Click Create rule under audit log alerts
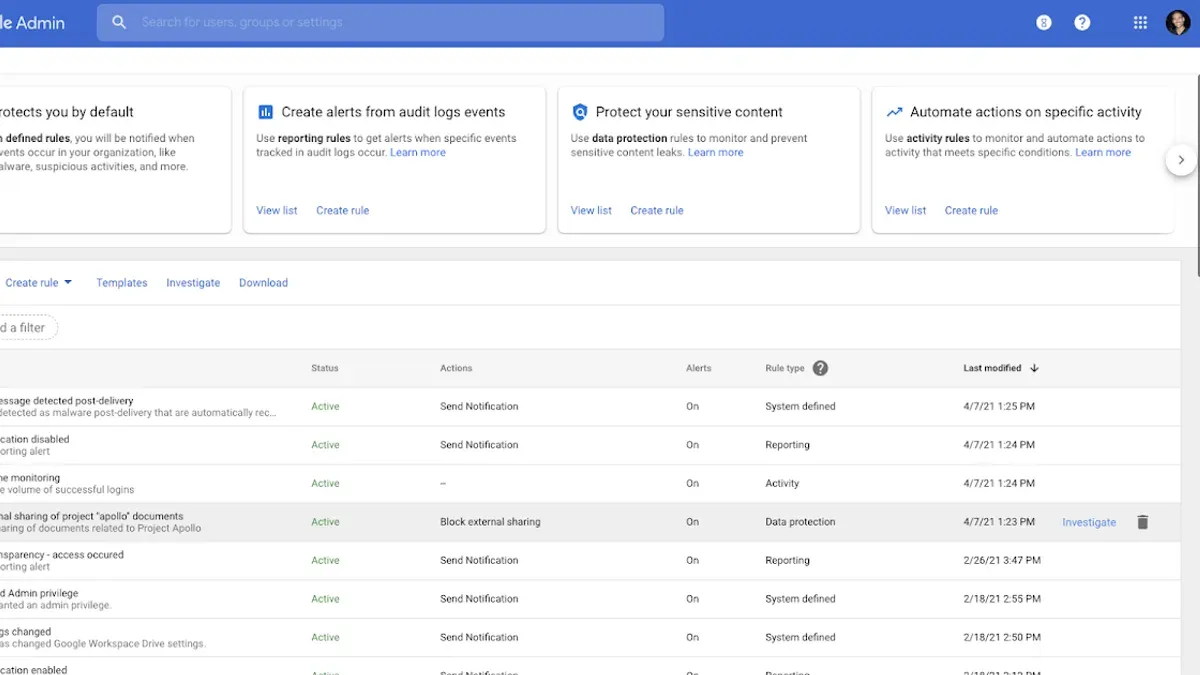 click(343, 210)
